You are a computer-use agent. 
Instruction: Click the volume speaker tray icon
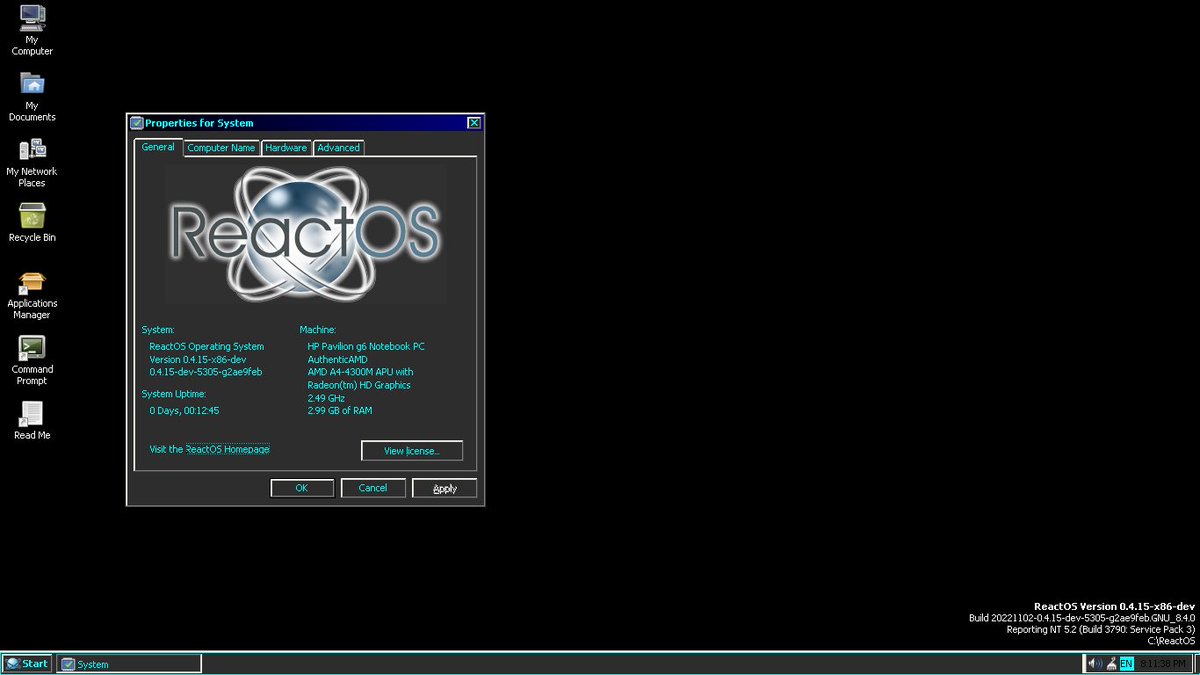pyautogui.click(x=1093, y=663)
